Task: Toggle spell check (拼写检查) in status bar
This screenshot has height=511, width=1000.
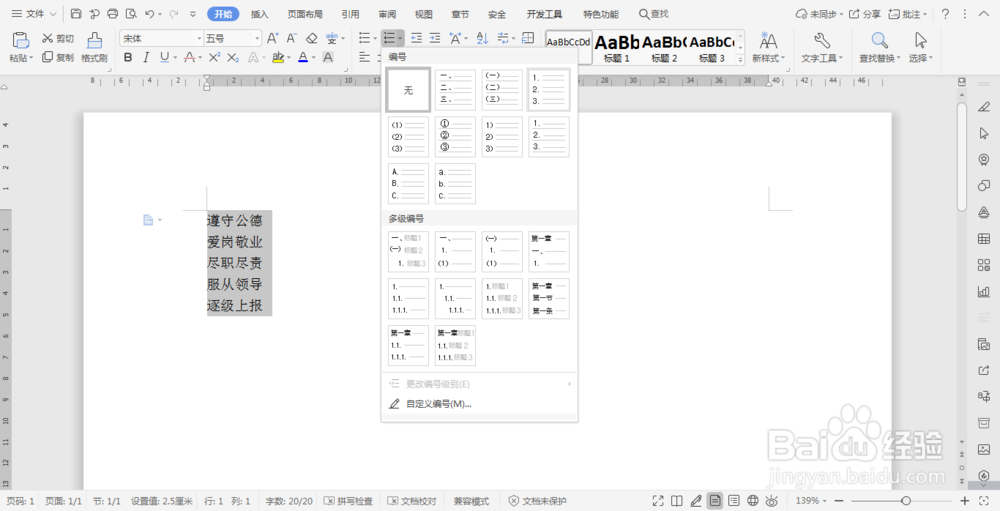Action: pos(348,501)
